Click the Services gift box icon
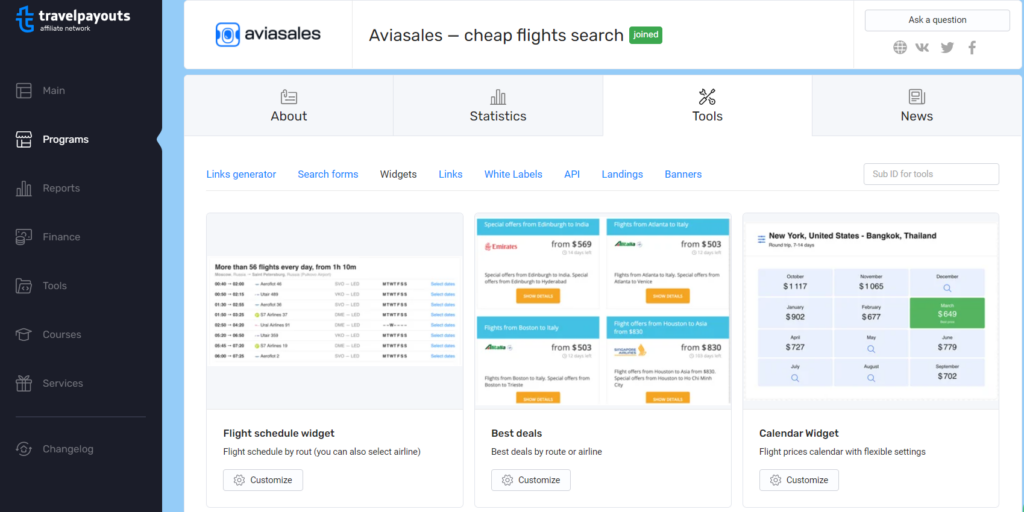This screenshot has width=1024, height=512. (x=24, y=383)
